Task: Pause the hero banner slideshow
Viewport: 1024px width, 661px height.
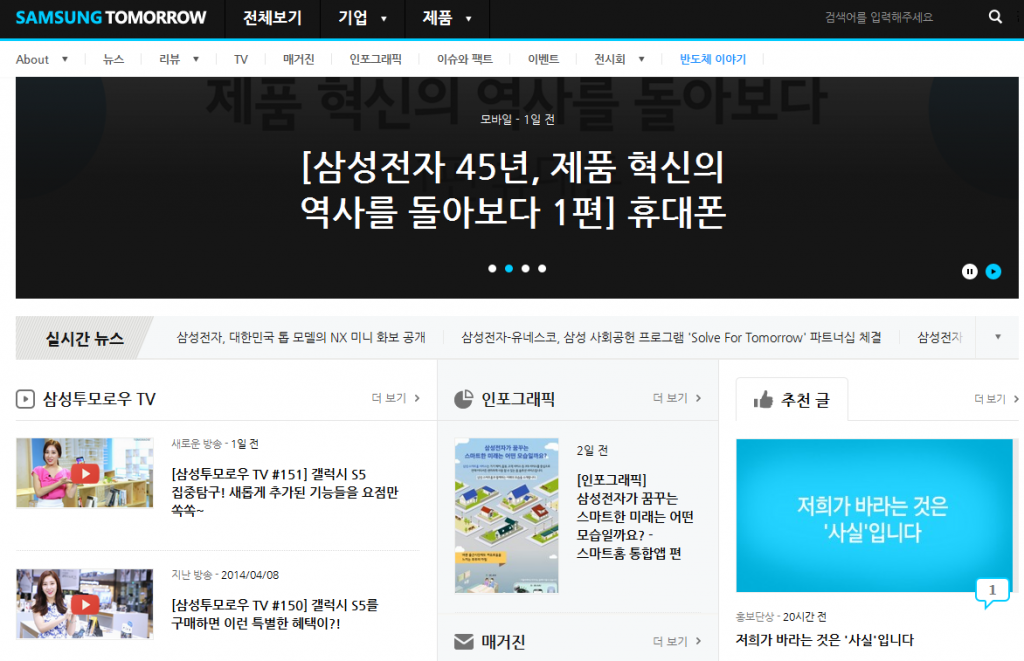Action: point(970,271)
